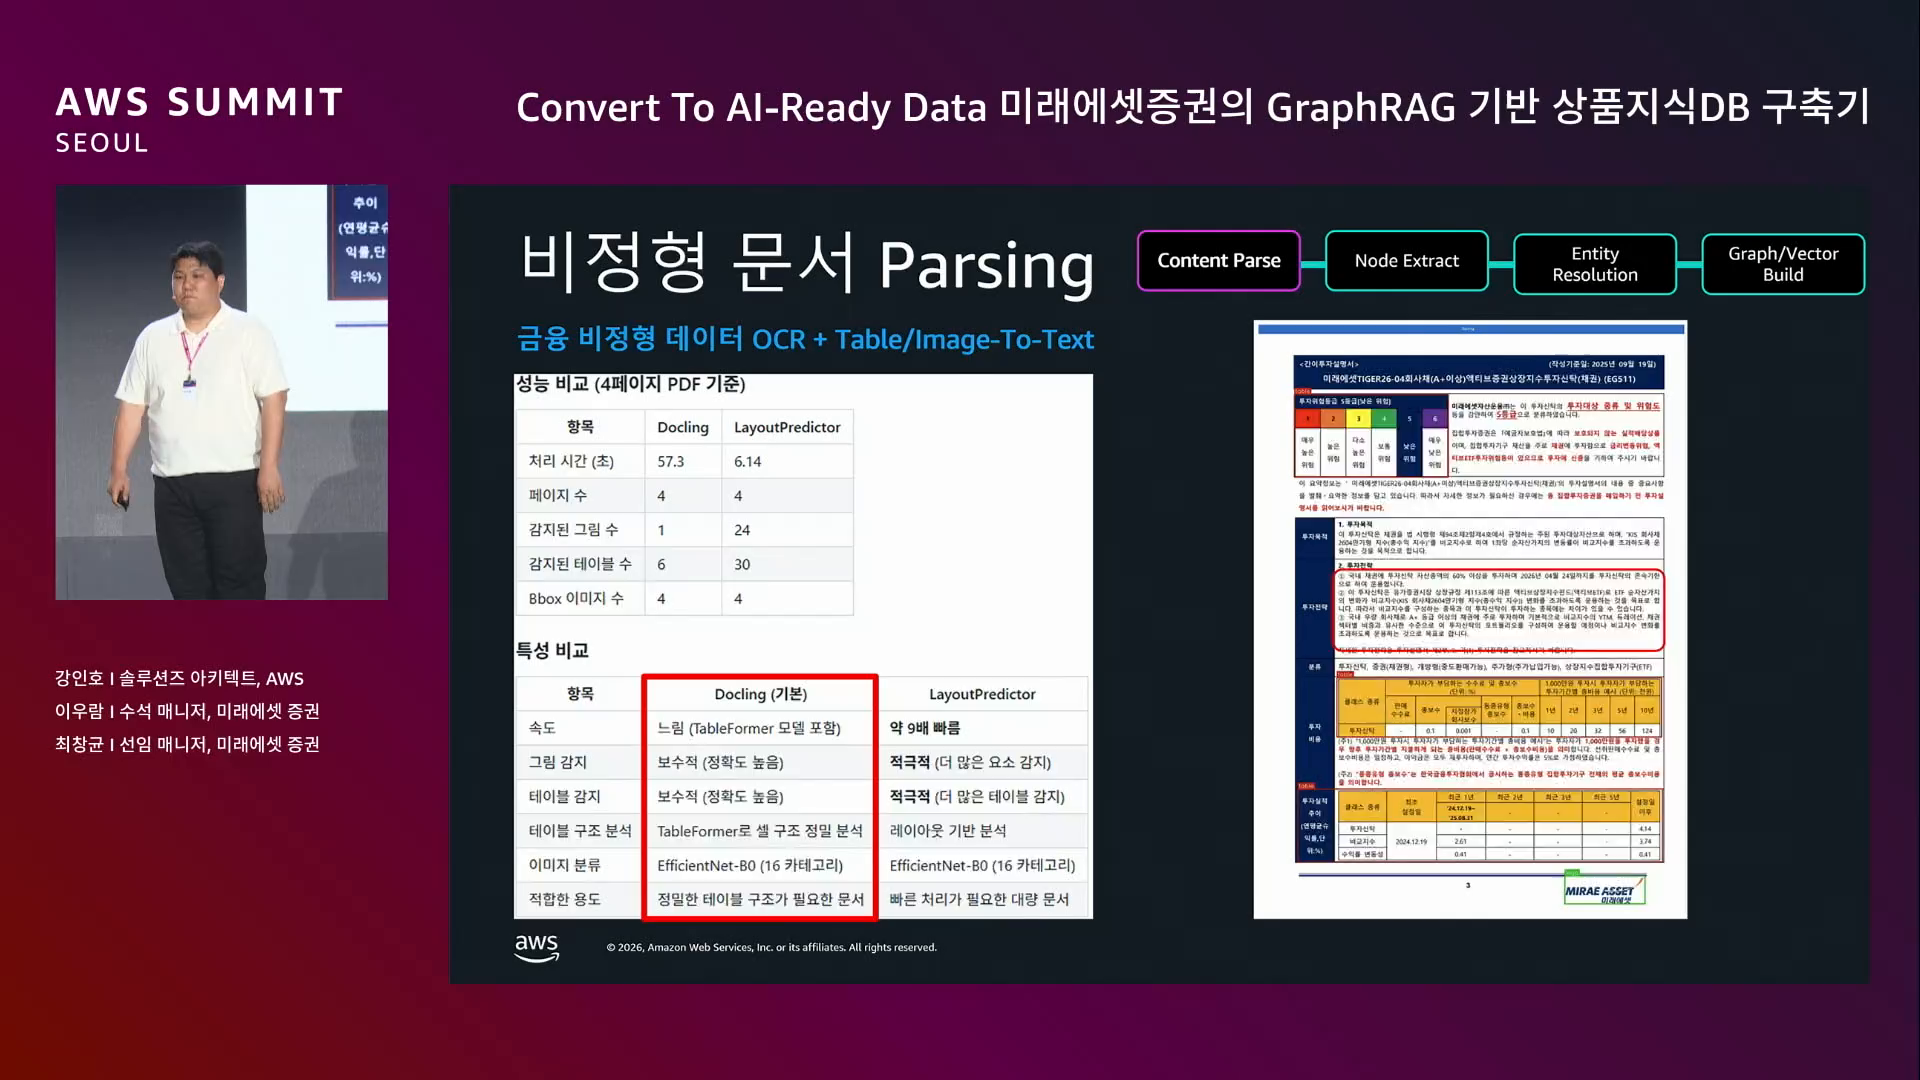Image resolution: width=1920 pixels, height=1080 pixels.
Task: Click the cell '적극적 (더 많은 테이블 감지)'
Action: click(x=977, y=796)
